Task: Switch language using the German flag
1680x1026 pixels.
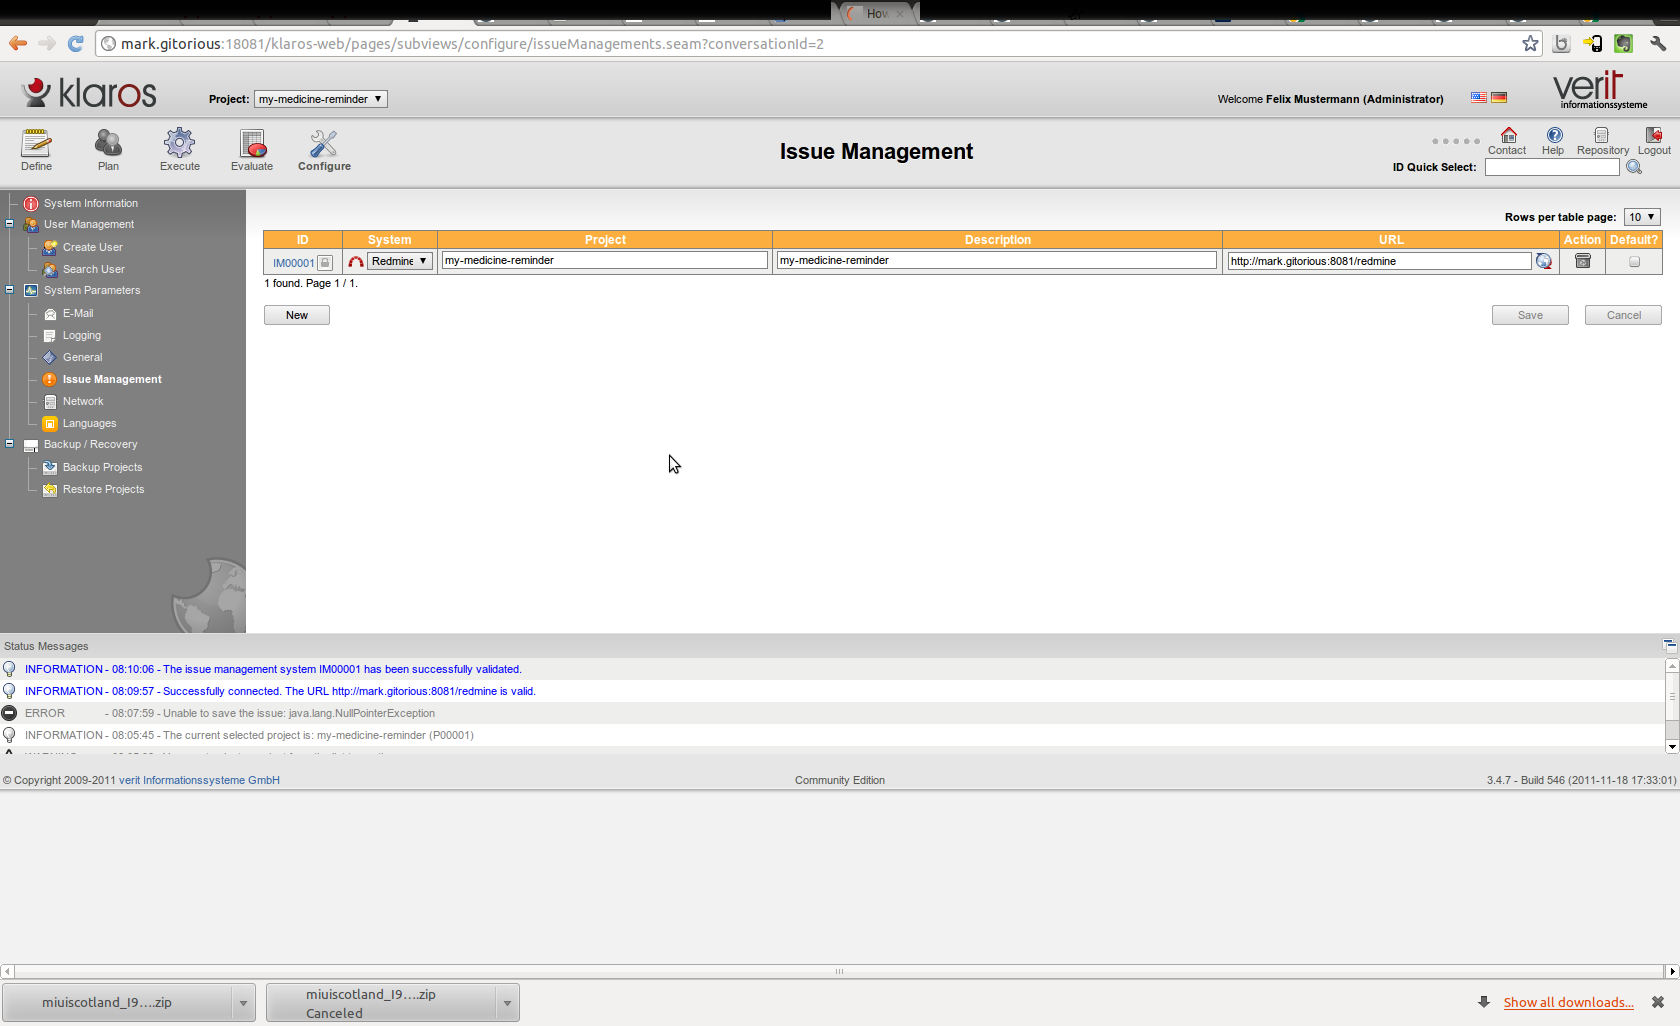Action: coord(1499,98)
